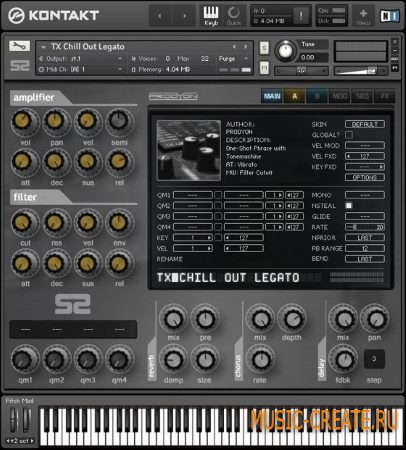Click the instrument pan slider under Tune

[x=301, y=71]
